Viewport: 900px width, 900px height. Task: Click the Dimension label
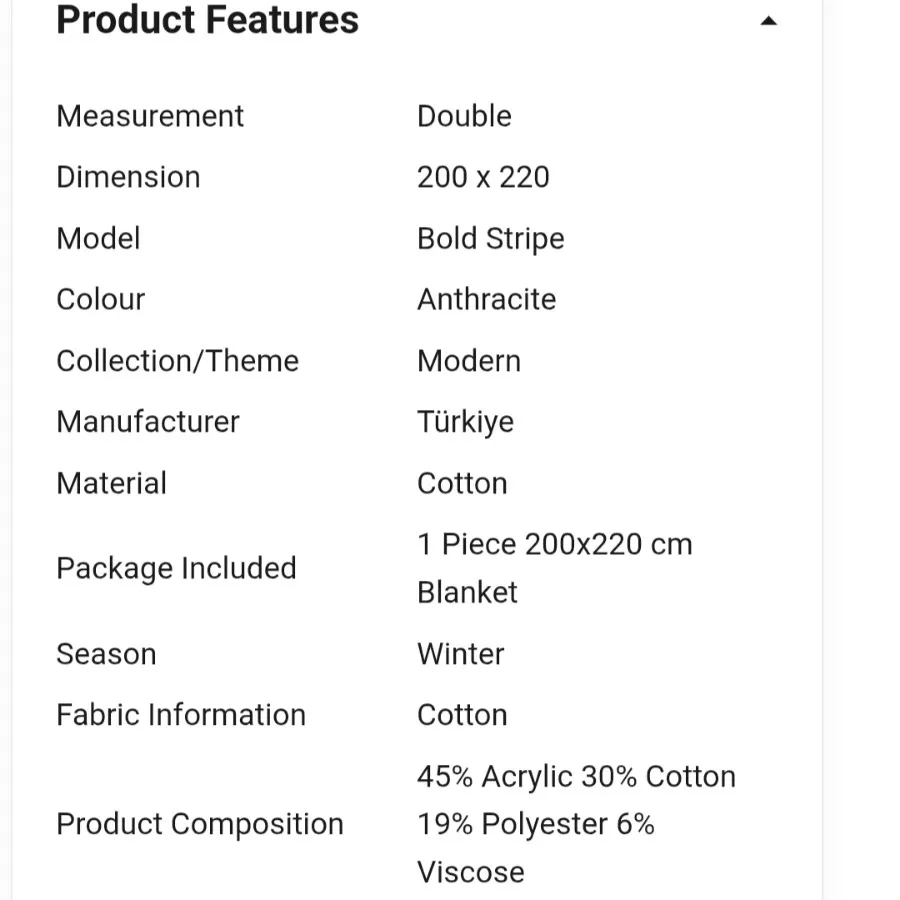pyautogui.click(x=128, y=177)
